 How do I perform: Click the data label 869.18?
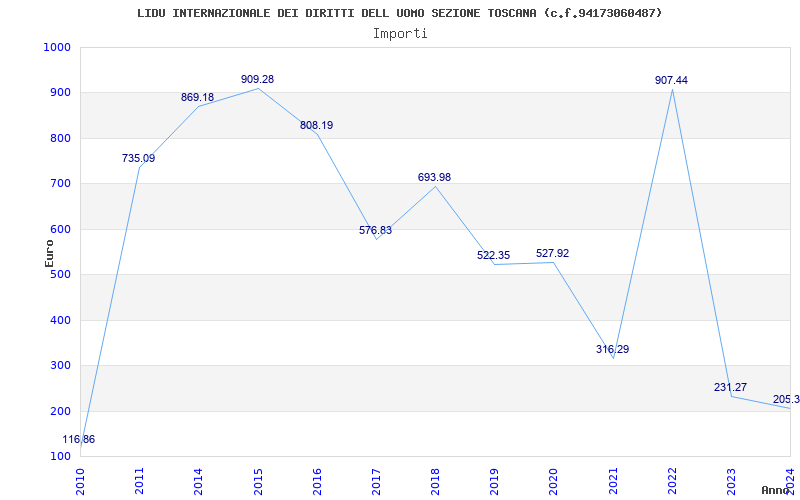(x=197, y=97)
